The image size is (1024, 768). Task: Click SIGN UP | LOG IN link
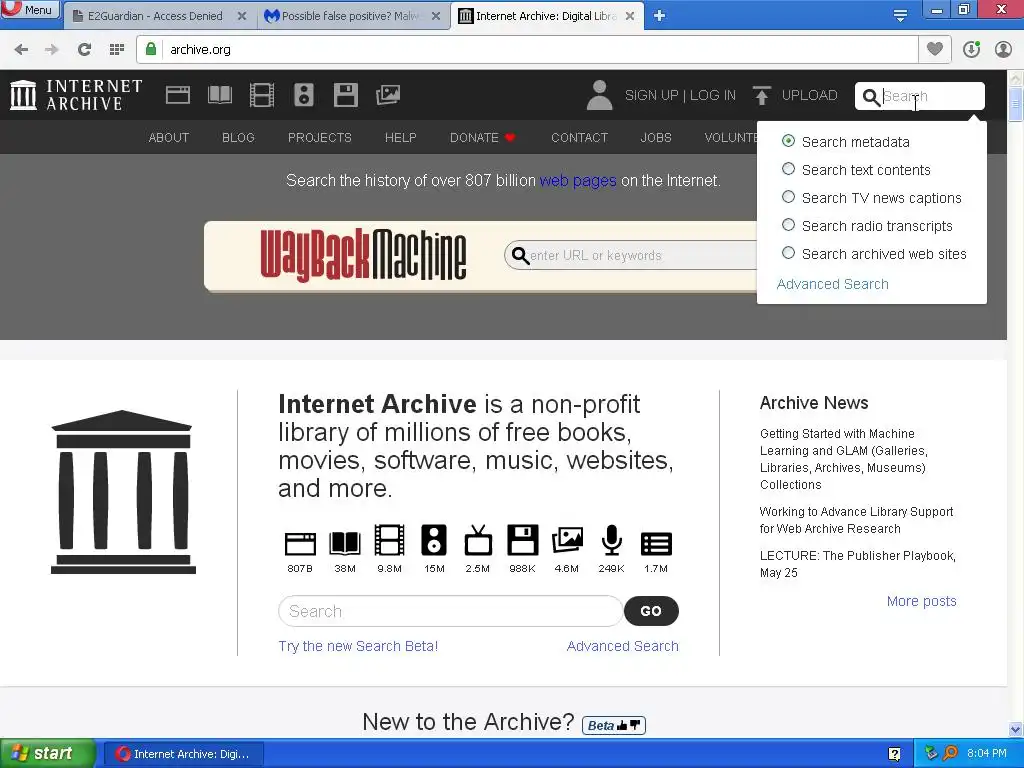click(x=680, y=95)
